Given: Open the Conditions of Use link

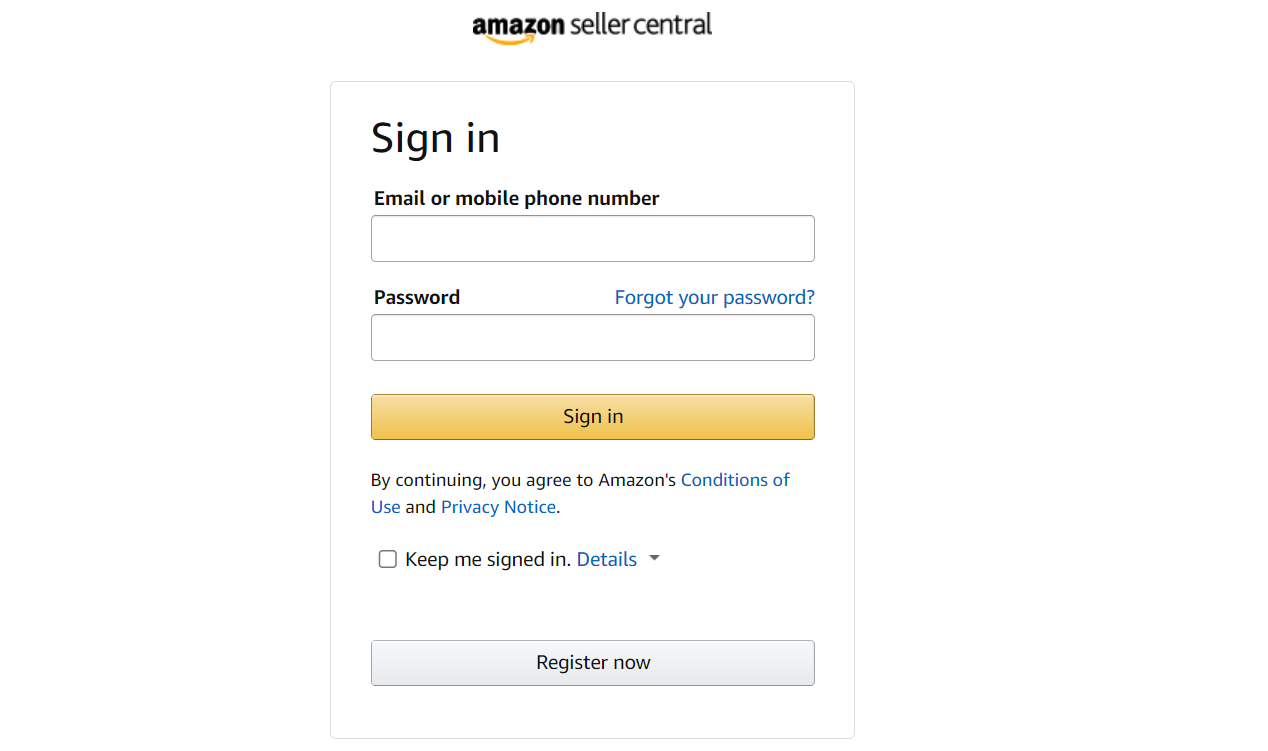Looking at the screenshot, I should coord(735,480).
